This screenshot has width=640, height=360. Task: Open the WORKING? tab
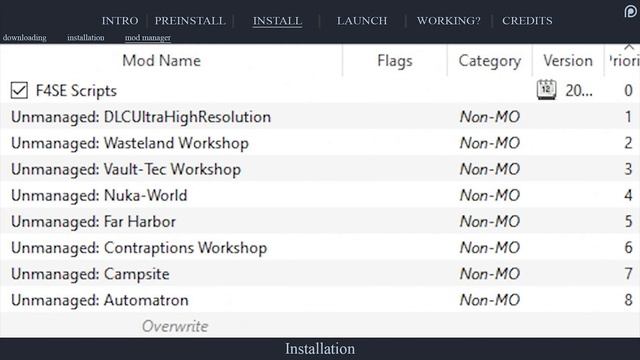(449, 20)
